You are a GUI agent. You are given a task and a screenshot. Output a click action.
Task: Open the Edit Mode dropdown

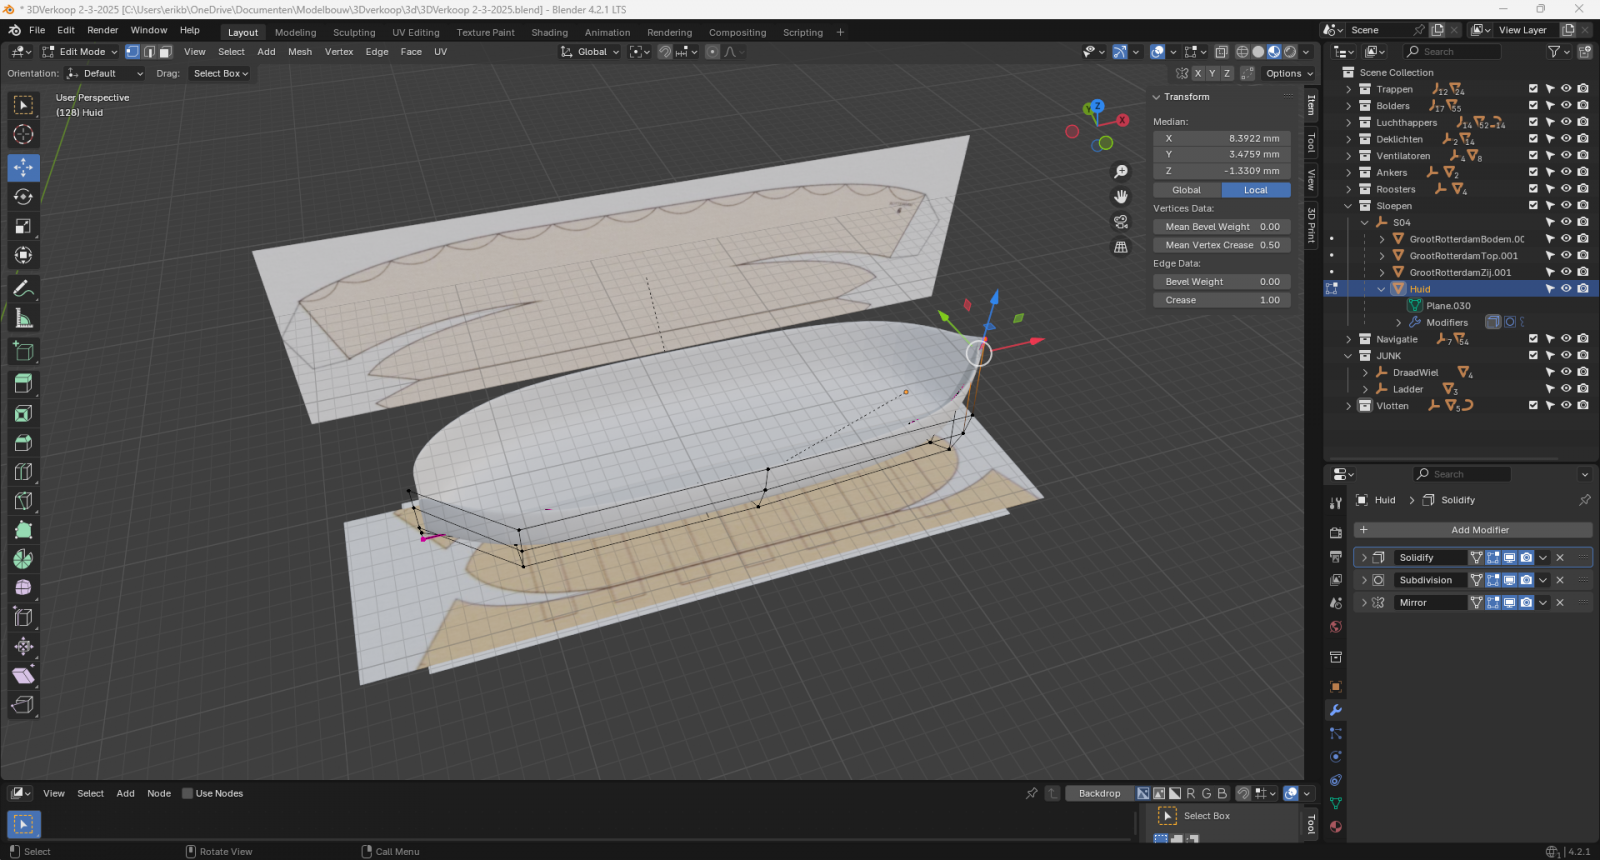point(80,52)
